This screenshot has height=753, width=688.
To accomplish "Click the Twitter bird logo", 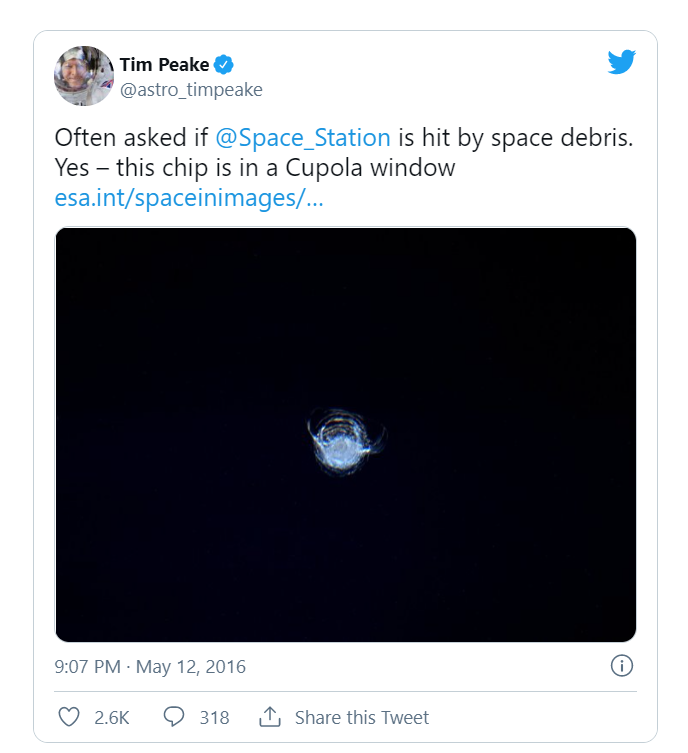I will pos(621,63).
